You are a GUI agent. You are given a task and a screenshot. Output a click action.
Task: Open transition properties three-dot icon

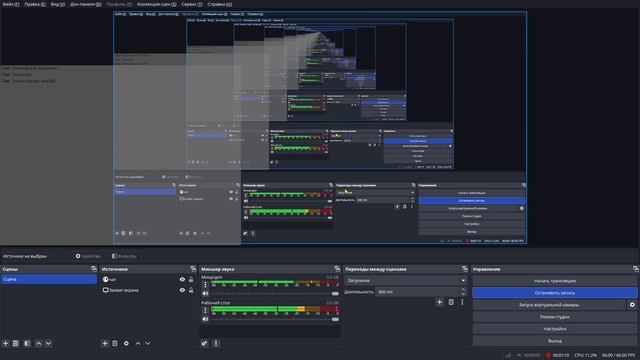(462, 302)
